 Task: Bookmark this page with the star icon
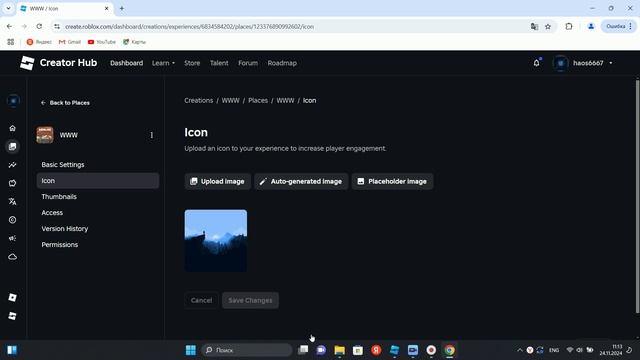(548, 27)
